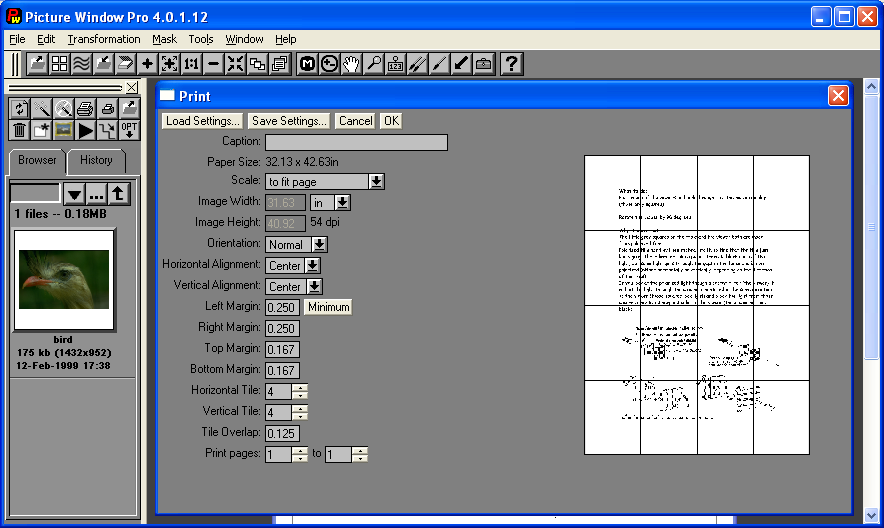Image resolution: width=884 pixels, height=528 pixels.
Task: Click the plus zoom in toolbar icon
Action: (x=147, y=64)
